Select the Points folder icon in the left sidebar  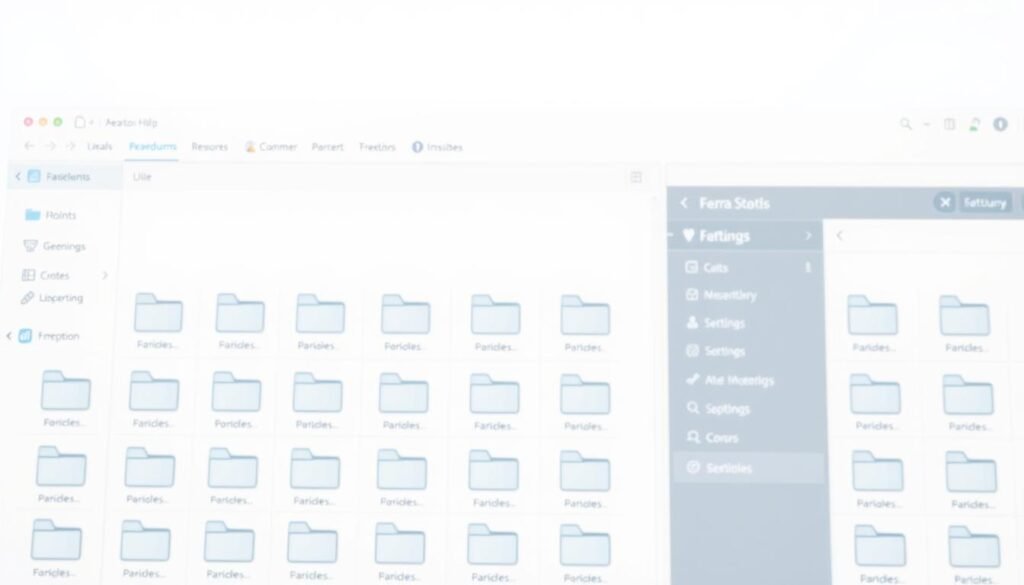[x=33, y=215]
